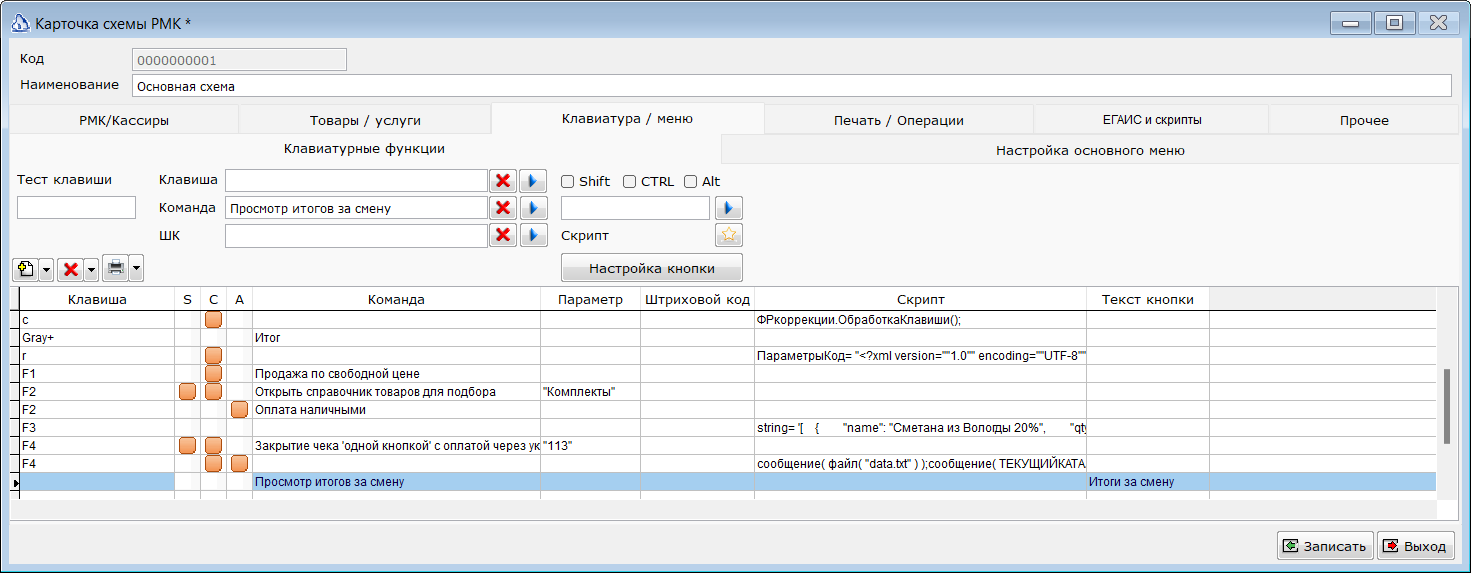Screen dimensions: 1471x573
Task: Expand dropdown arrow next to printer icon
Action: click(x=136, y=268)
